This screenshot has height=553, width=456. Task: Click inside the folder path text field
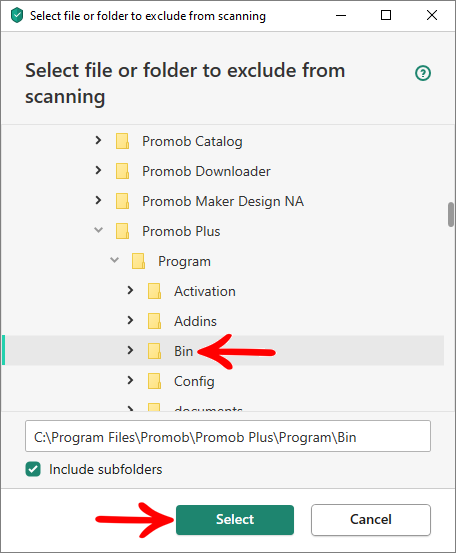(228, 436)
